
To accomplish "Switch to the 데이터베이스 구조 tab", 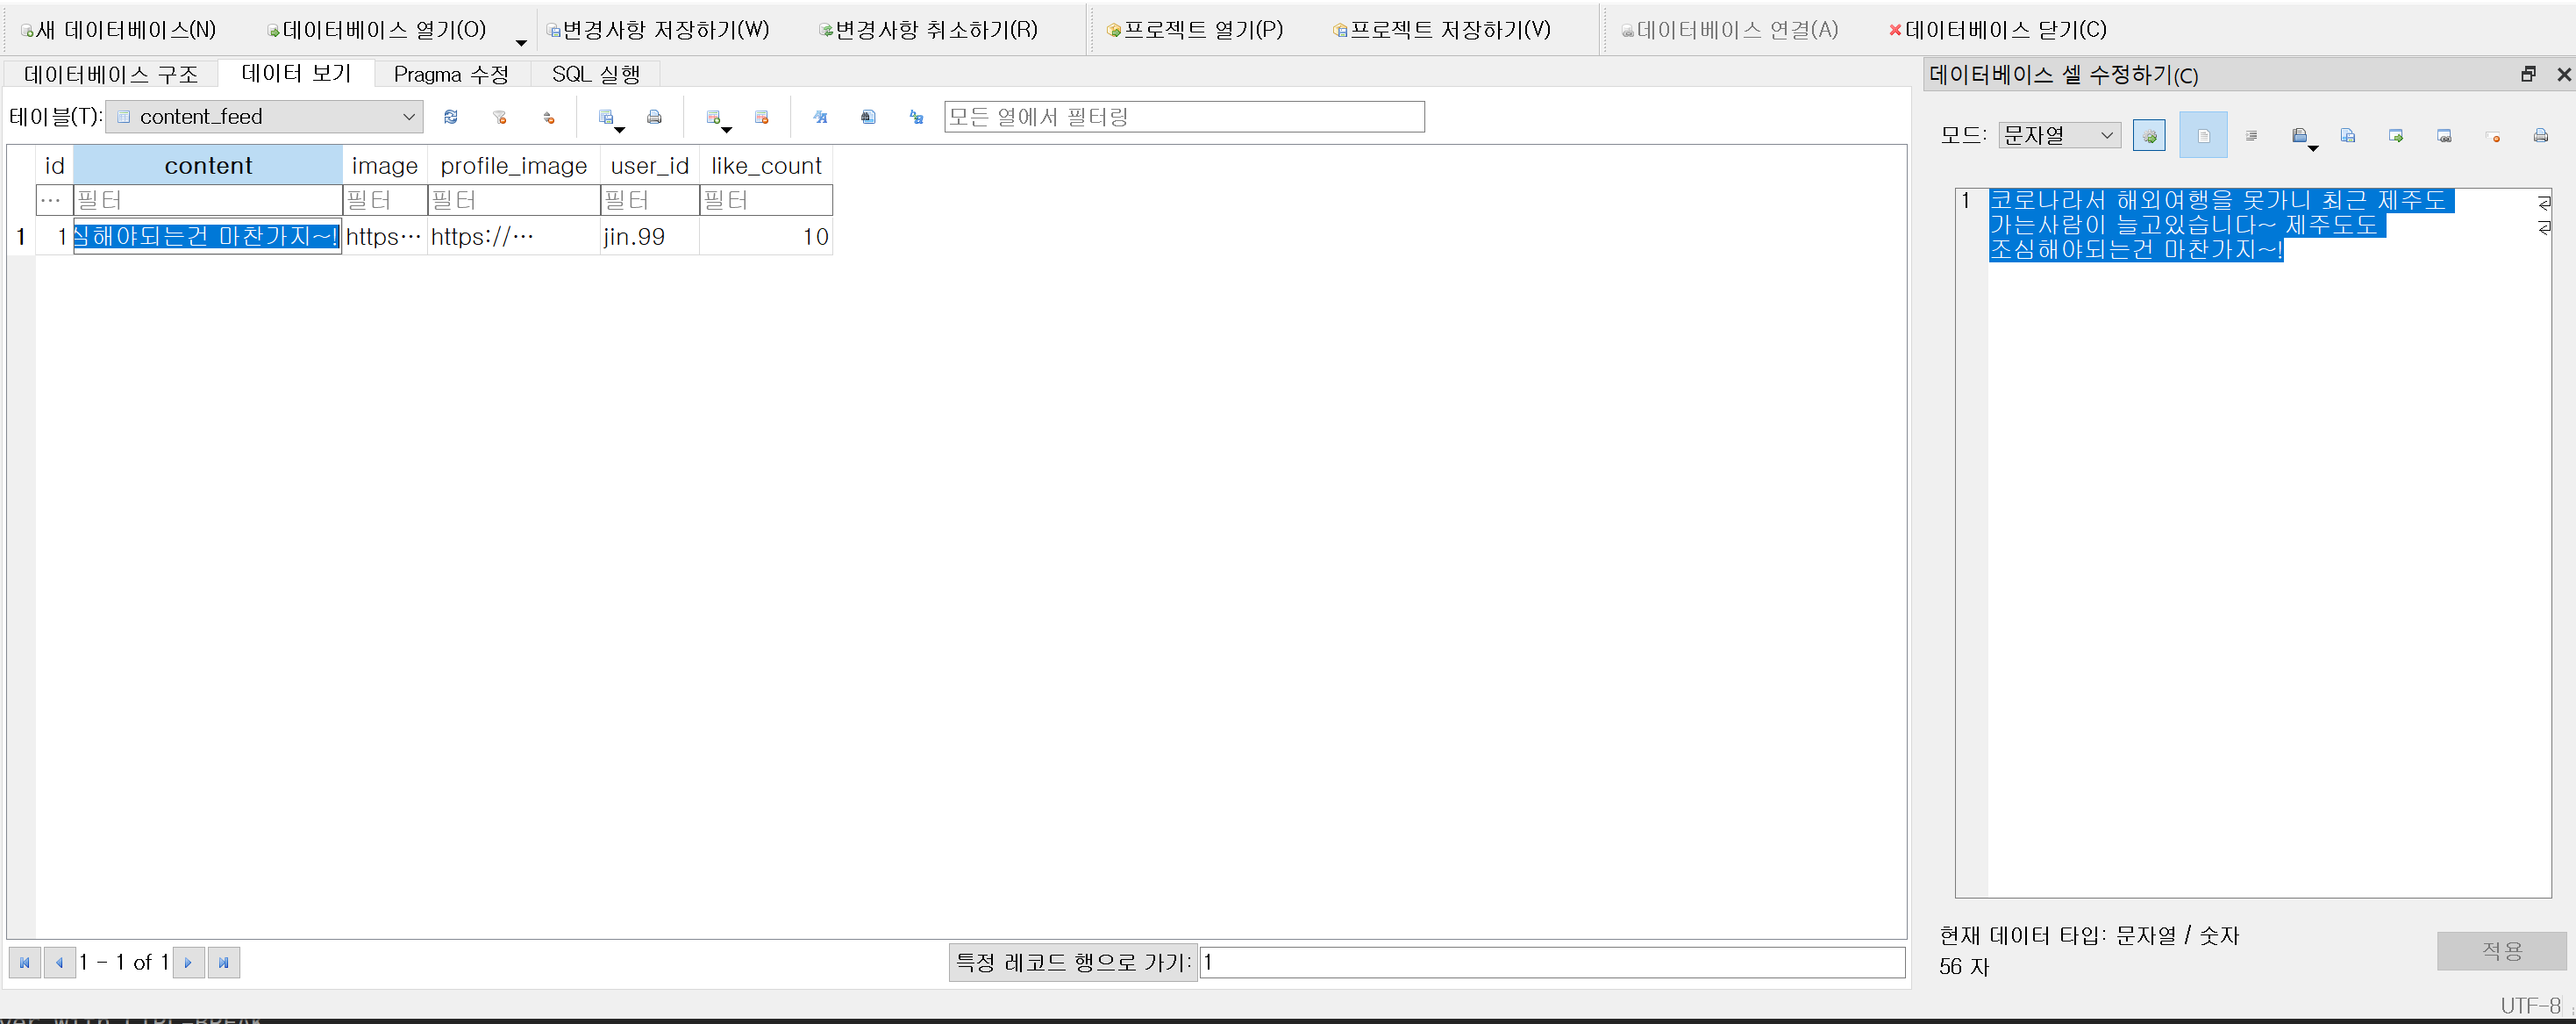I will tap(111, 74).
